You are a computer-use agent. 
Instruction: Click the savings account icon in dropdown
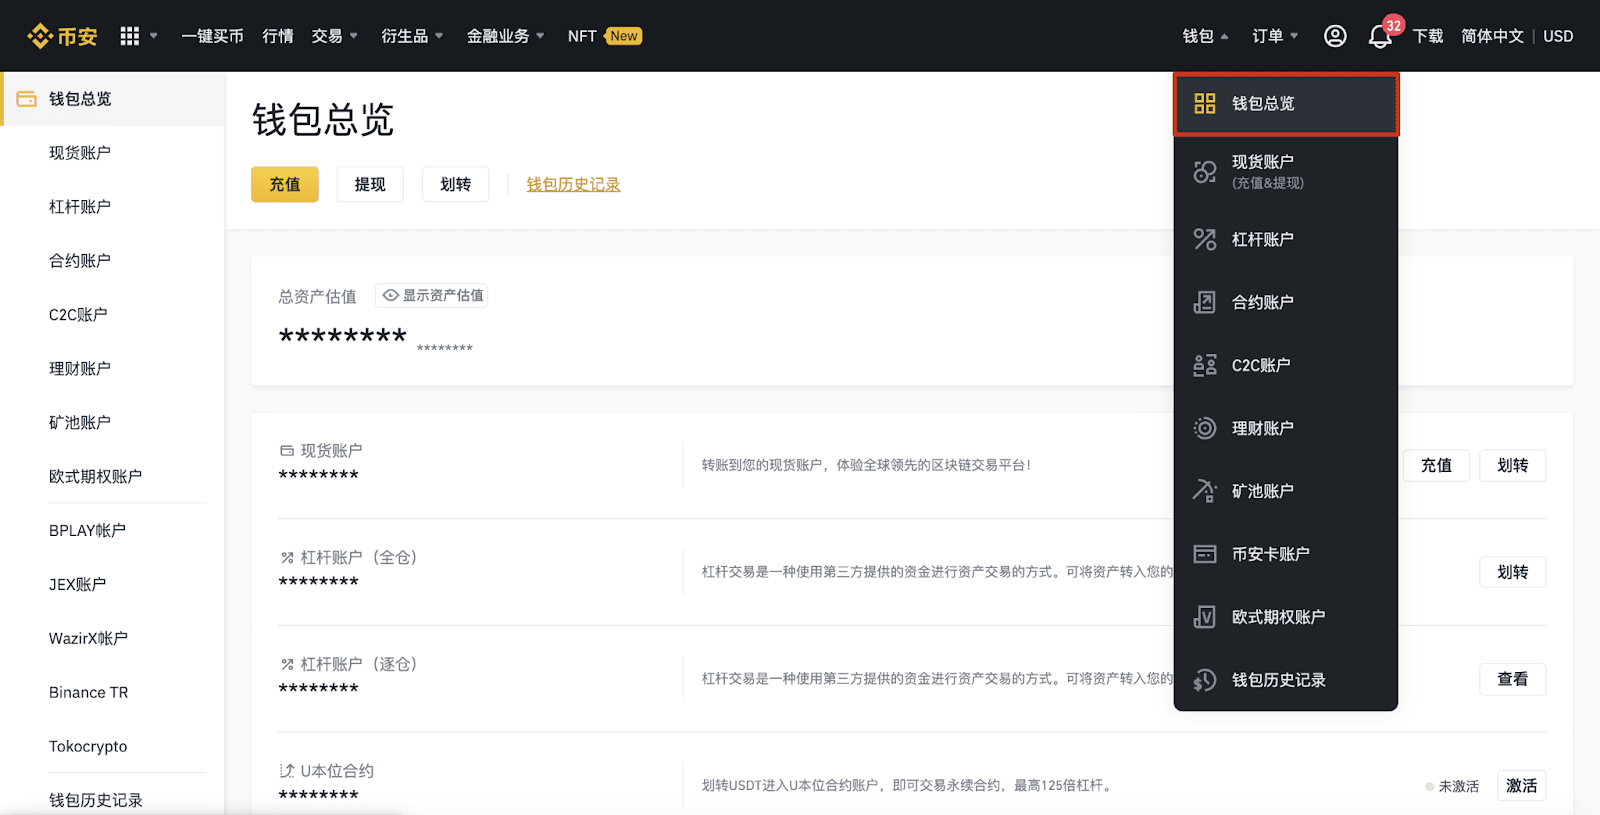tap(1205, 428)
